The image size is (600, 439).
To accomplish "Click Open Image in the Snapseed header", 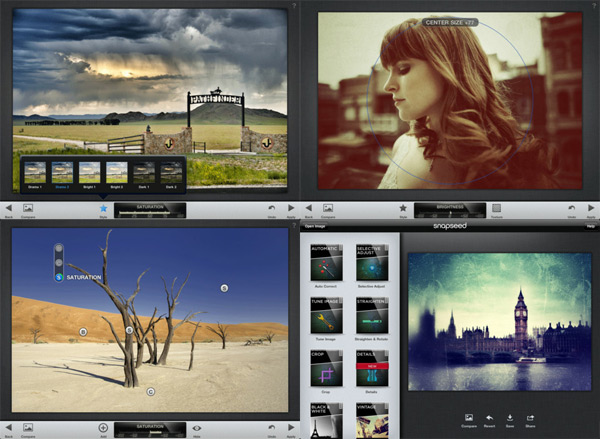I will point(315,226).
